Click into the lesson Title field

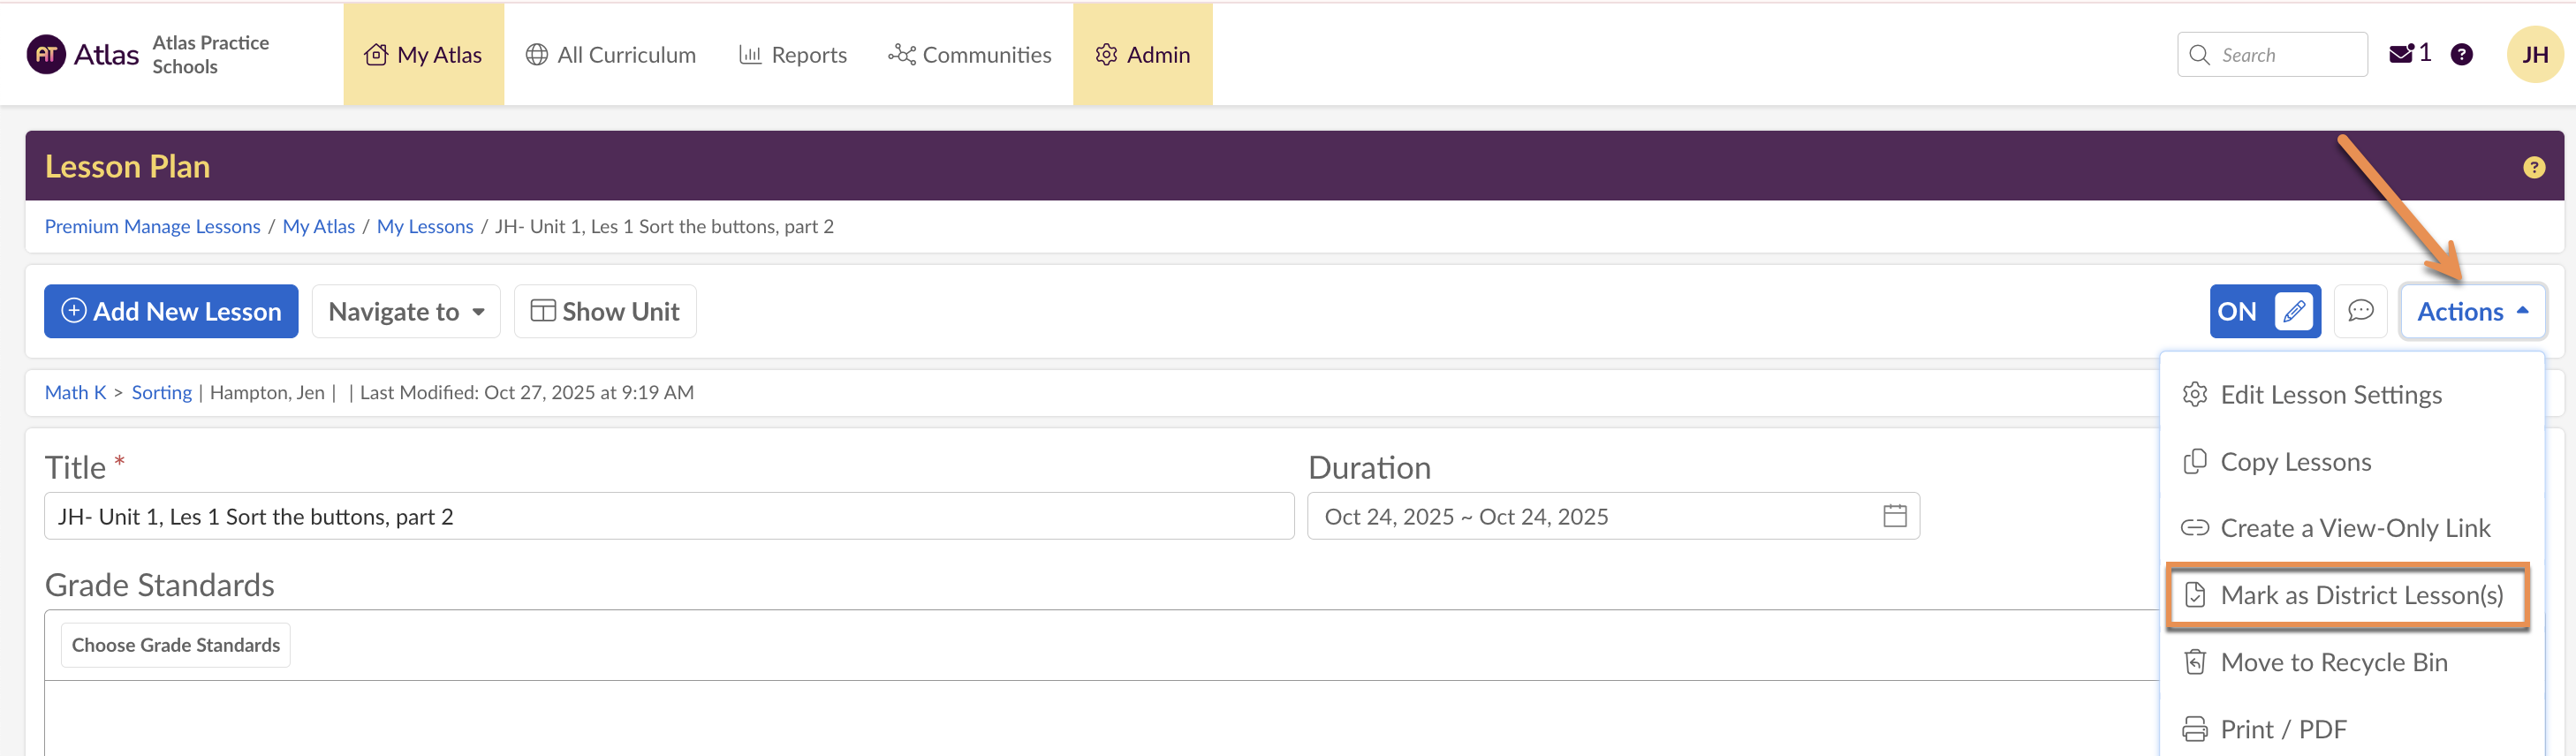tap(668, 516)
